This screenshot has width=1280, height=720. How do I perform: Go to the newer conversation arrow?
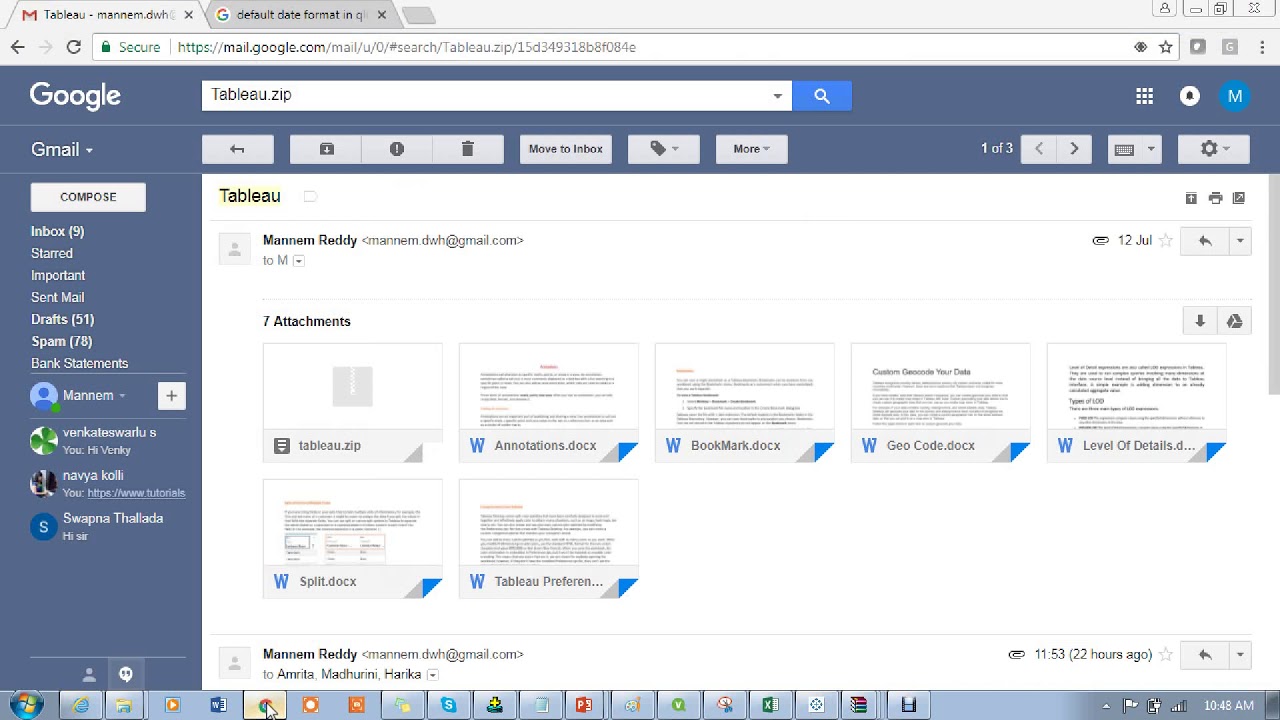coord(1039,149)
